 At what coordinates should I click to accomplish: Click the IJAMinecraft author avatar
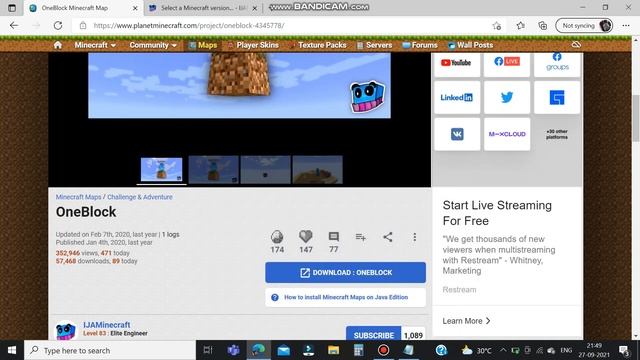pyautogui.click(x=66, y=331)
